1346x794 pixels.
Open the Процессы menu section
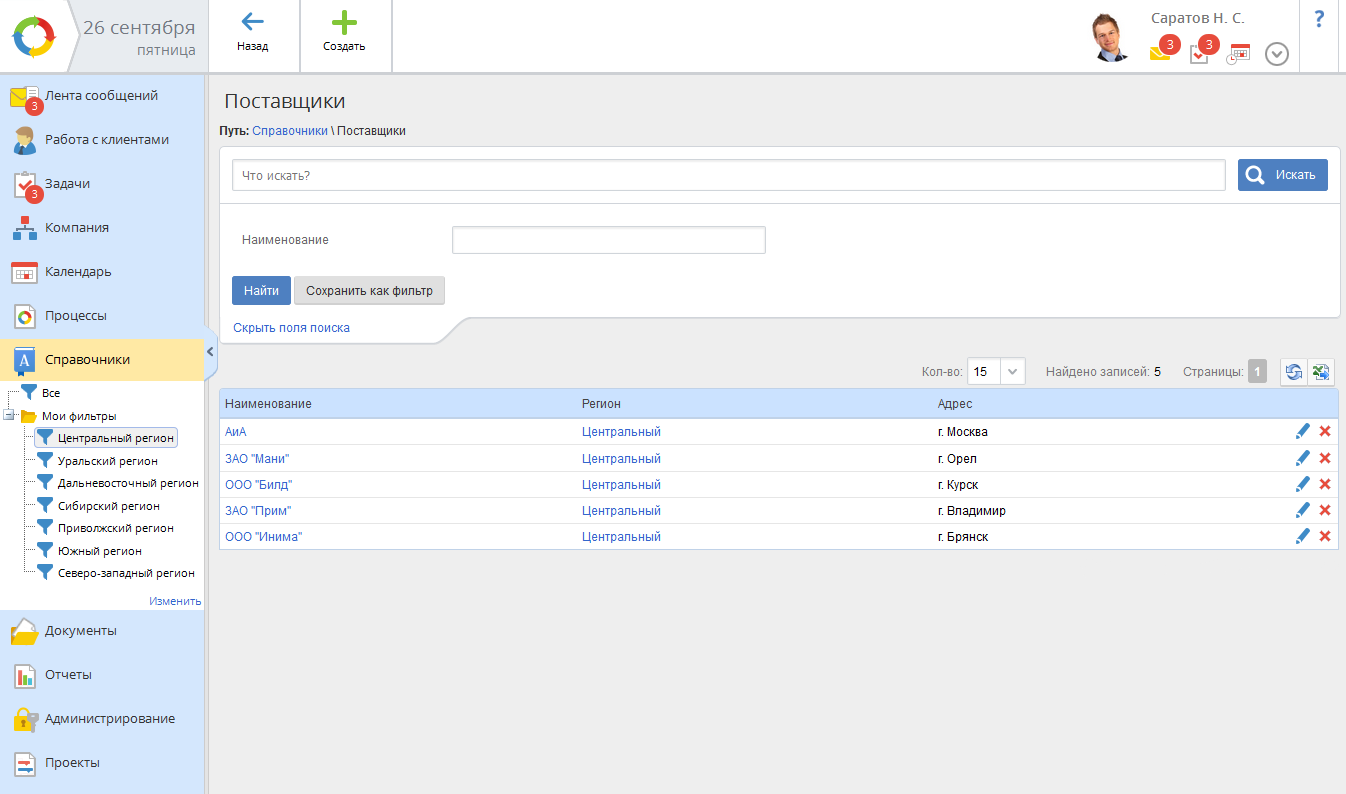tap(75, 316)
